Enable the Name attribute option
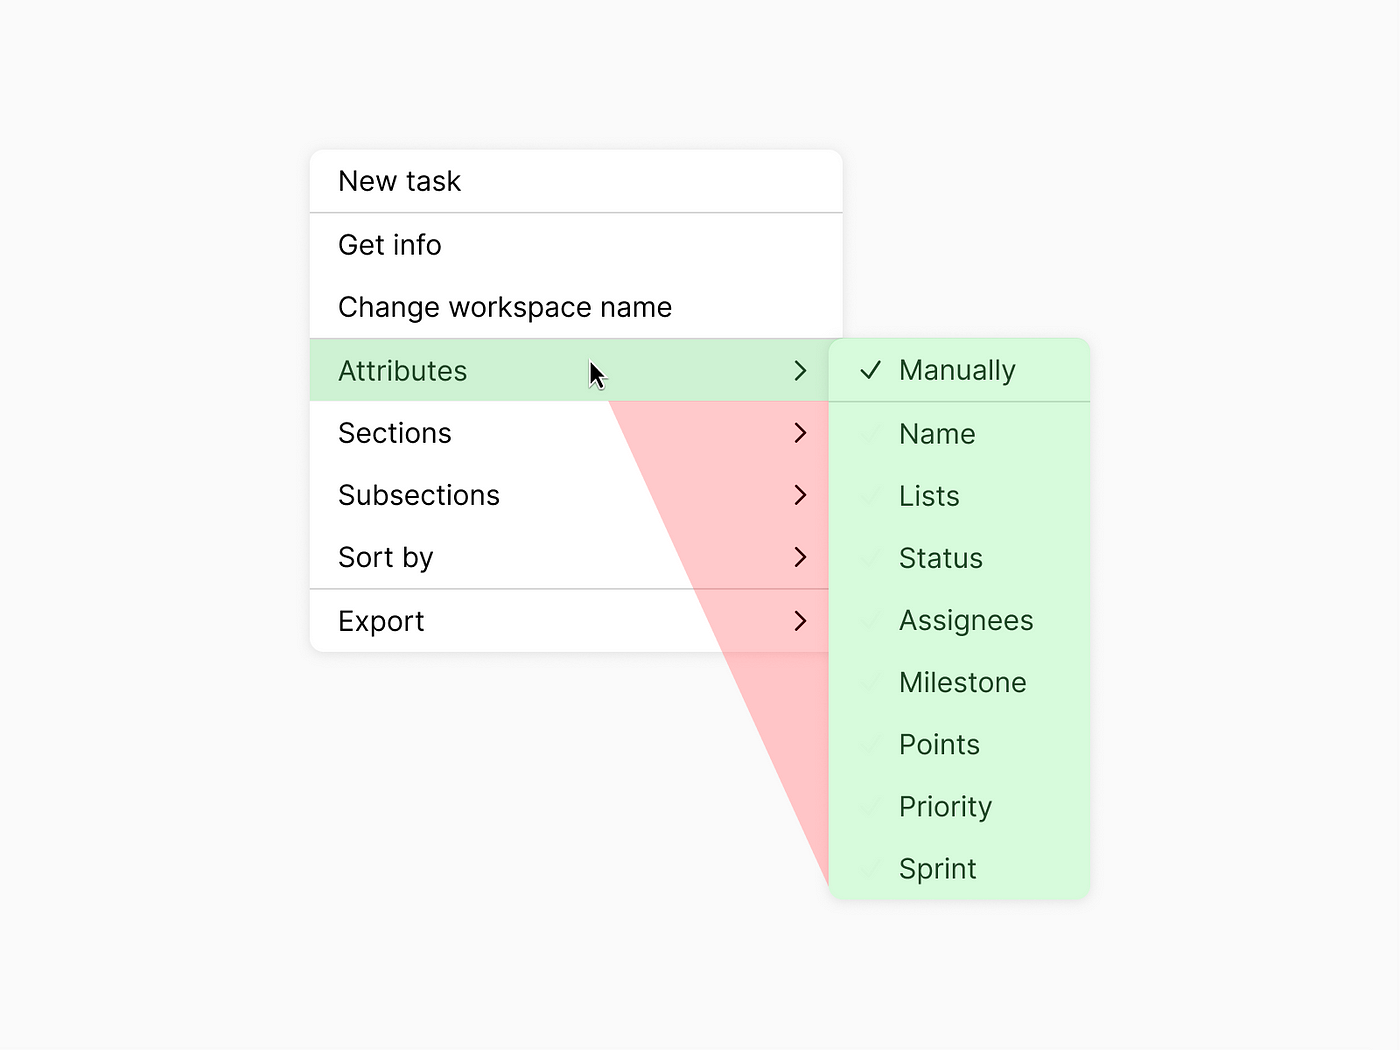The height and width of the screenshot is (1050, 1400). 937,434
